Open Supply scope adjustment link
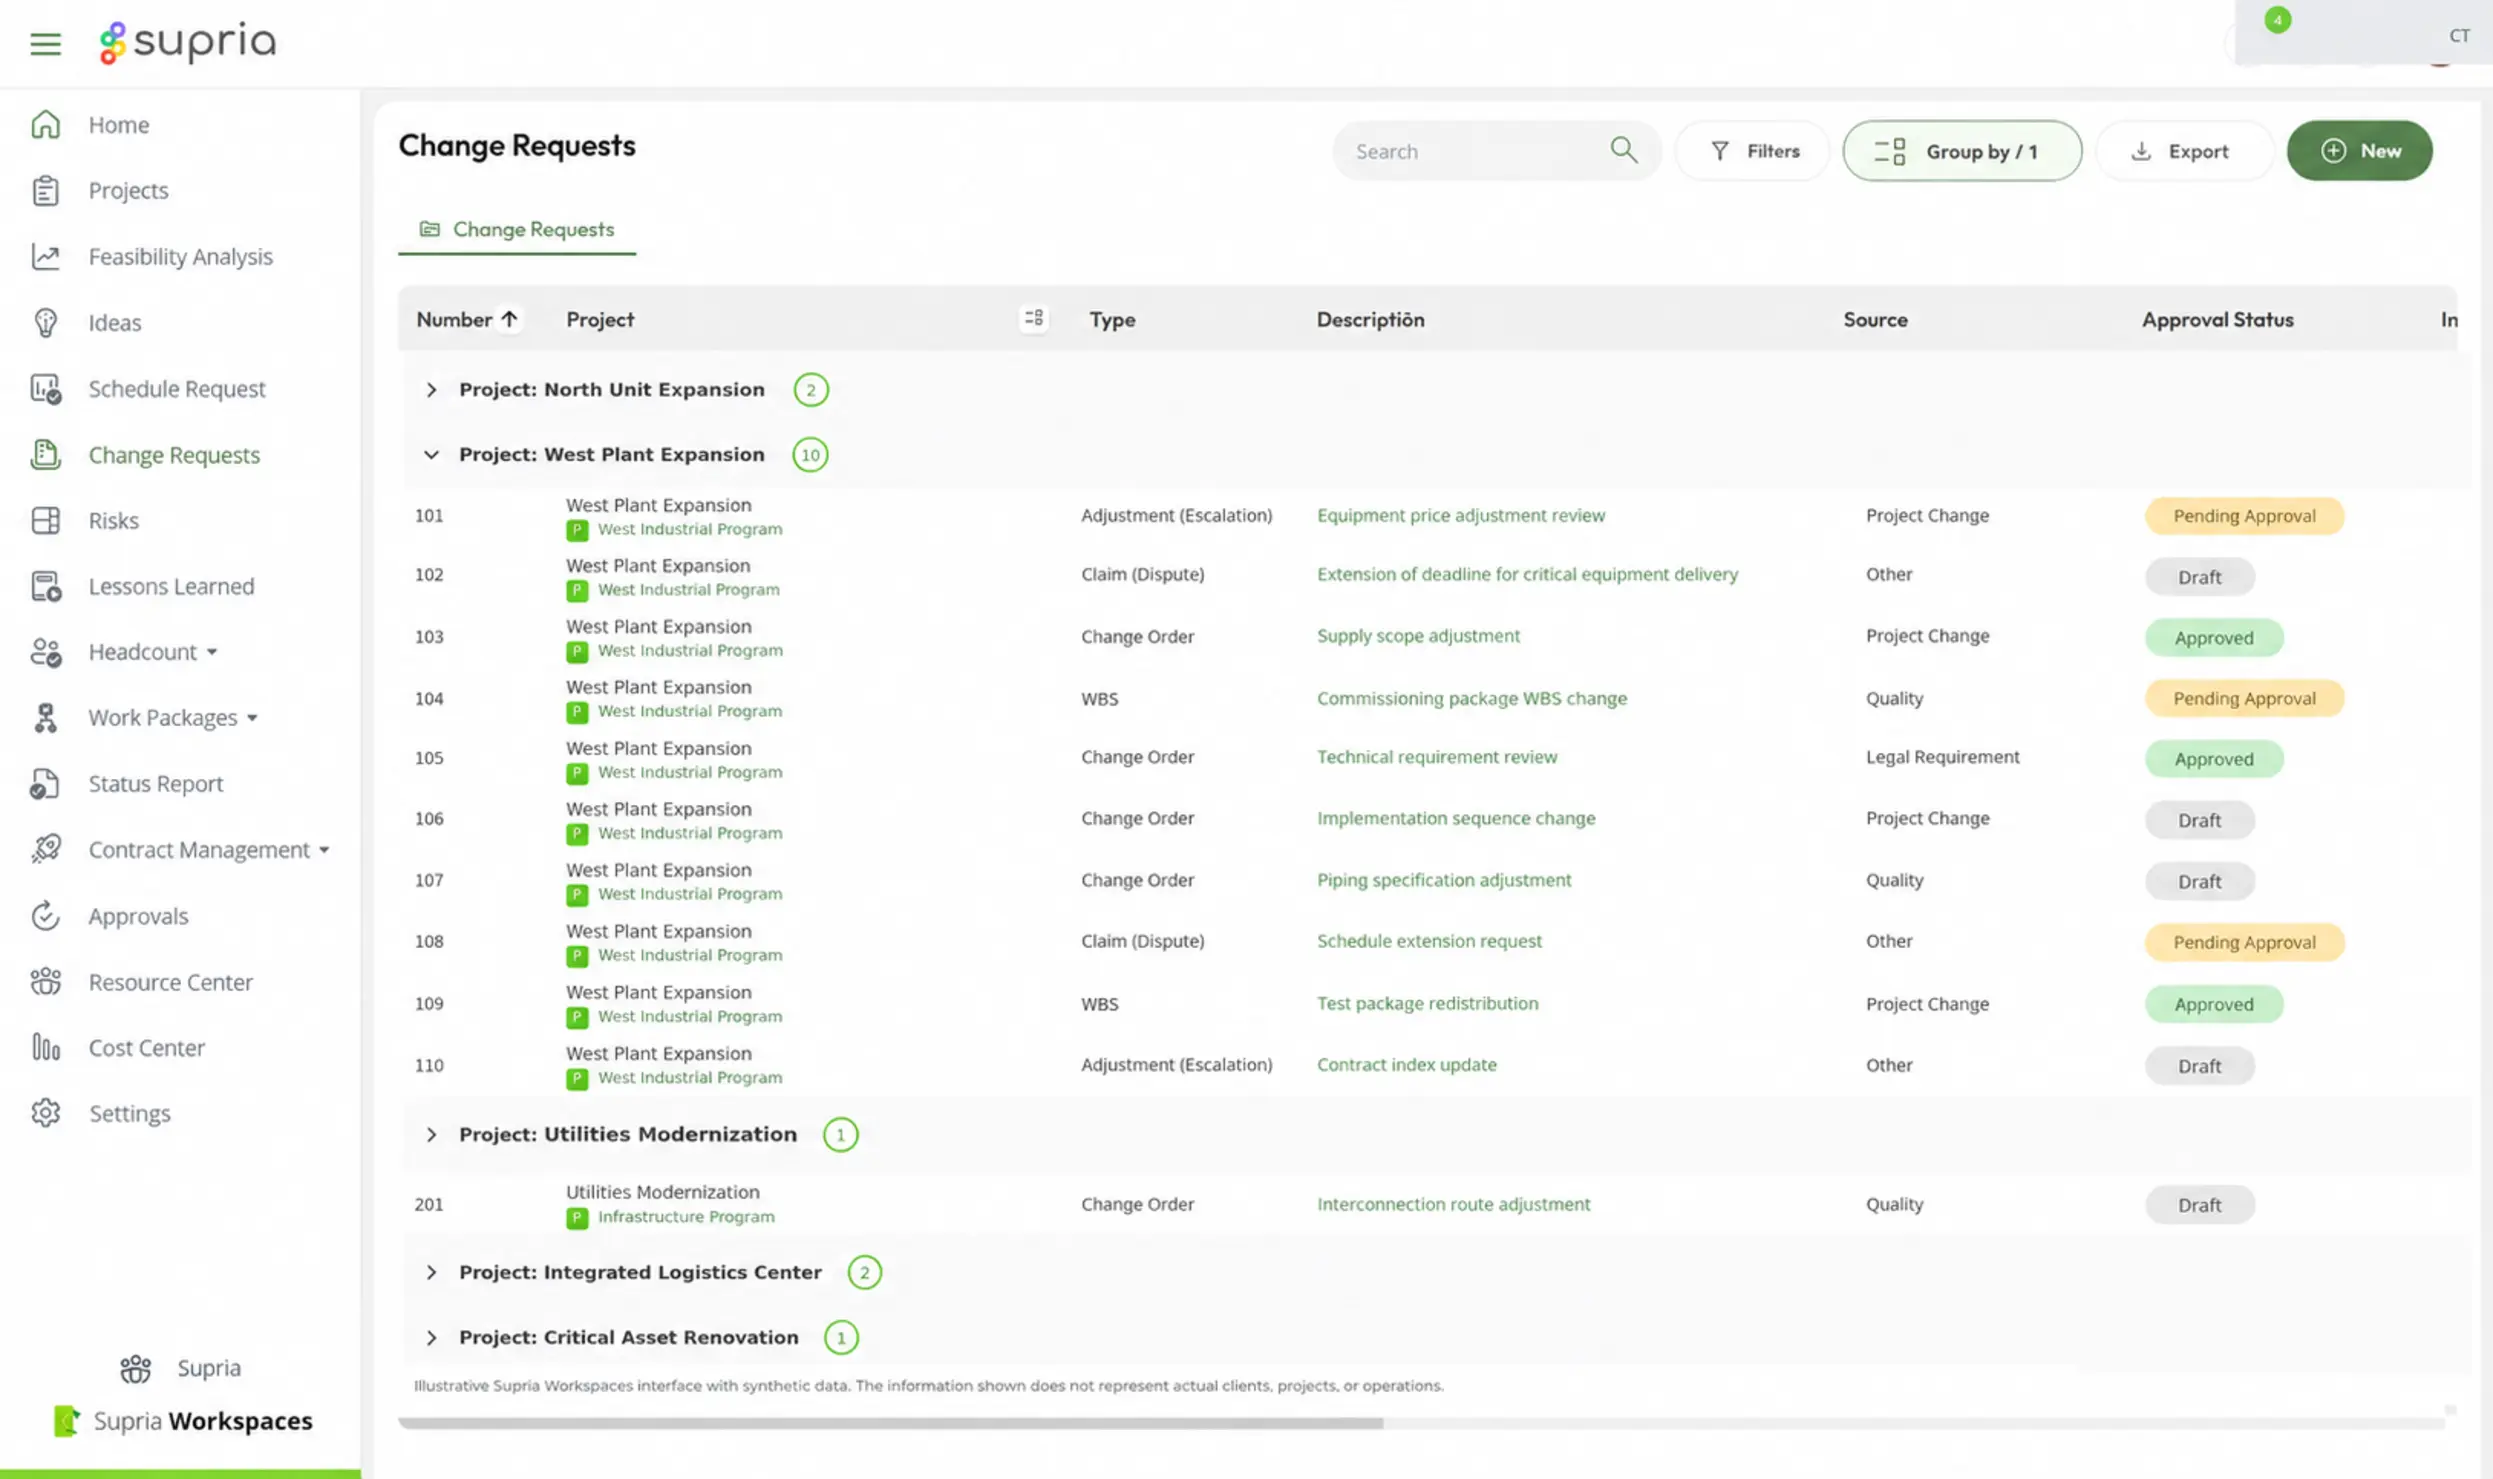Viewport: 2493px width, 1479px height. (x=1418, y=636)
